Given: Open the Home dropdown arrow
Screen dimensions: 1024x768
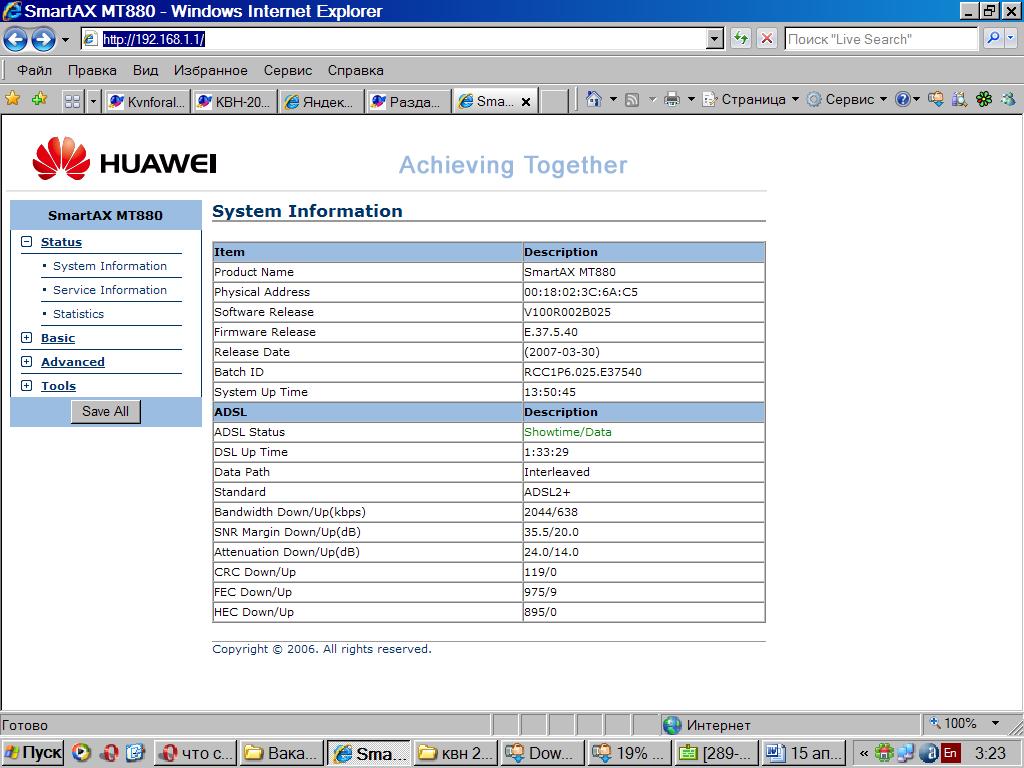Looking at the screenshot, I should [x=613, y=99].
